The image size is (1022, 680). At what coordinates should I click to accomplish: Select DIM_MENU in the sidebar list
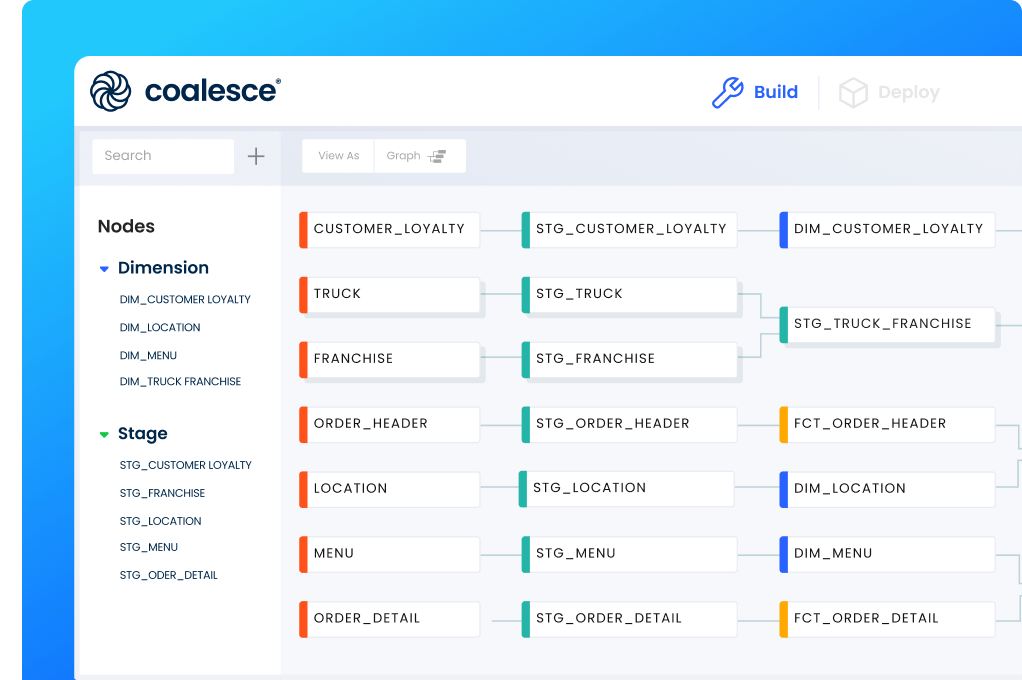tap(148, 355)
